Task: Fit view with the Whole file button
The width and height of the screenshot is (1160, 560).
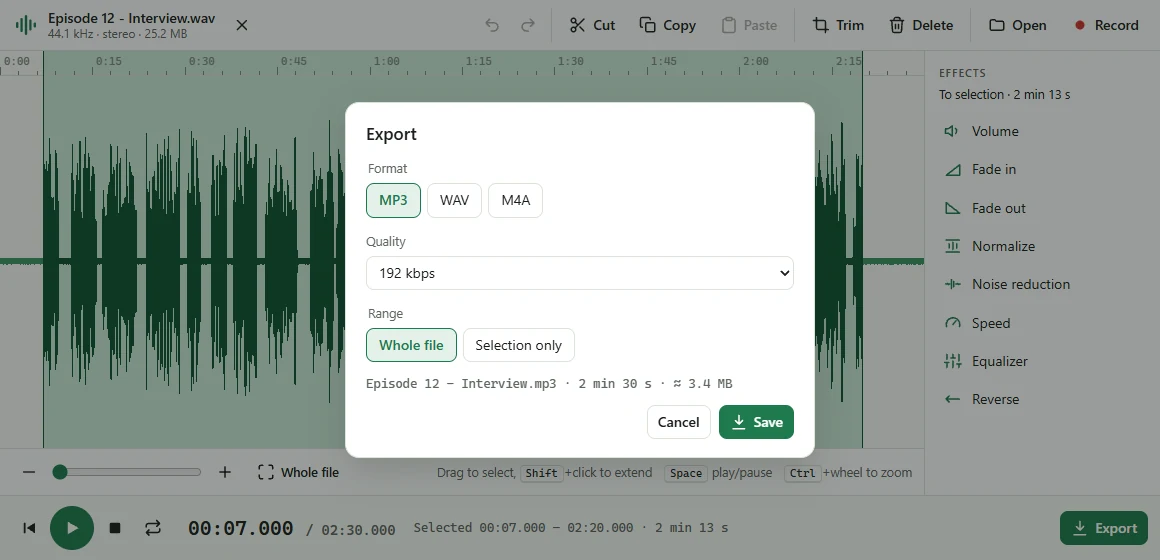Action: click(x=298, y=472)
